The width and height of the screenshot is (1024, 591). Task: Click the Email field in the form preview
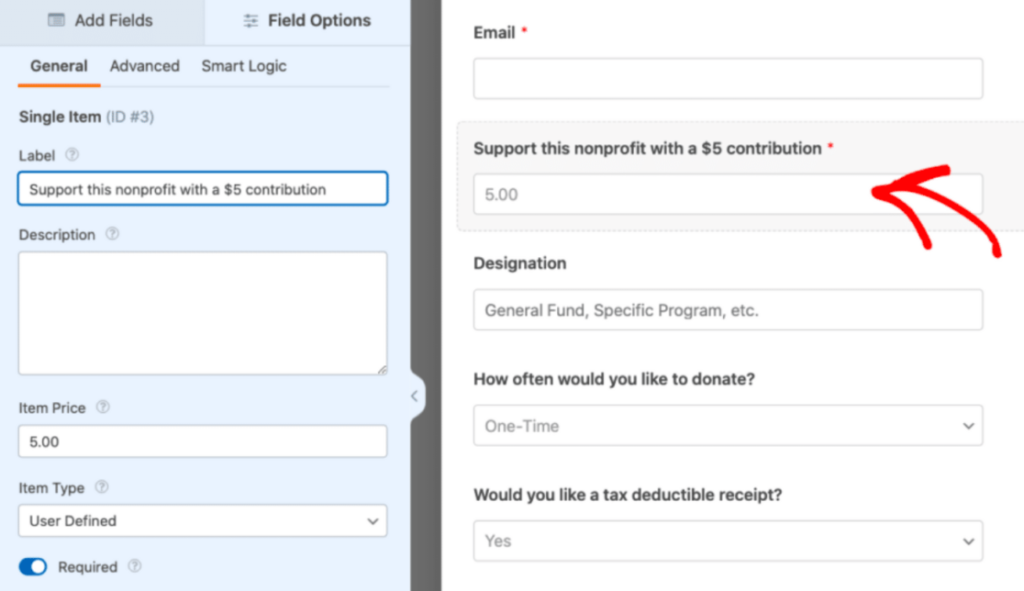[x=727, y=78]
